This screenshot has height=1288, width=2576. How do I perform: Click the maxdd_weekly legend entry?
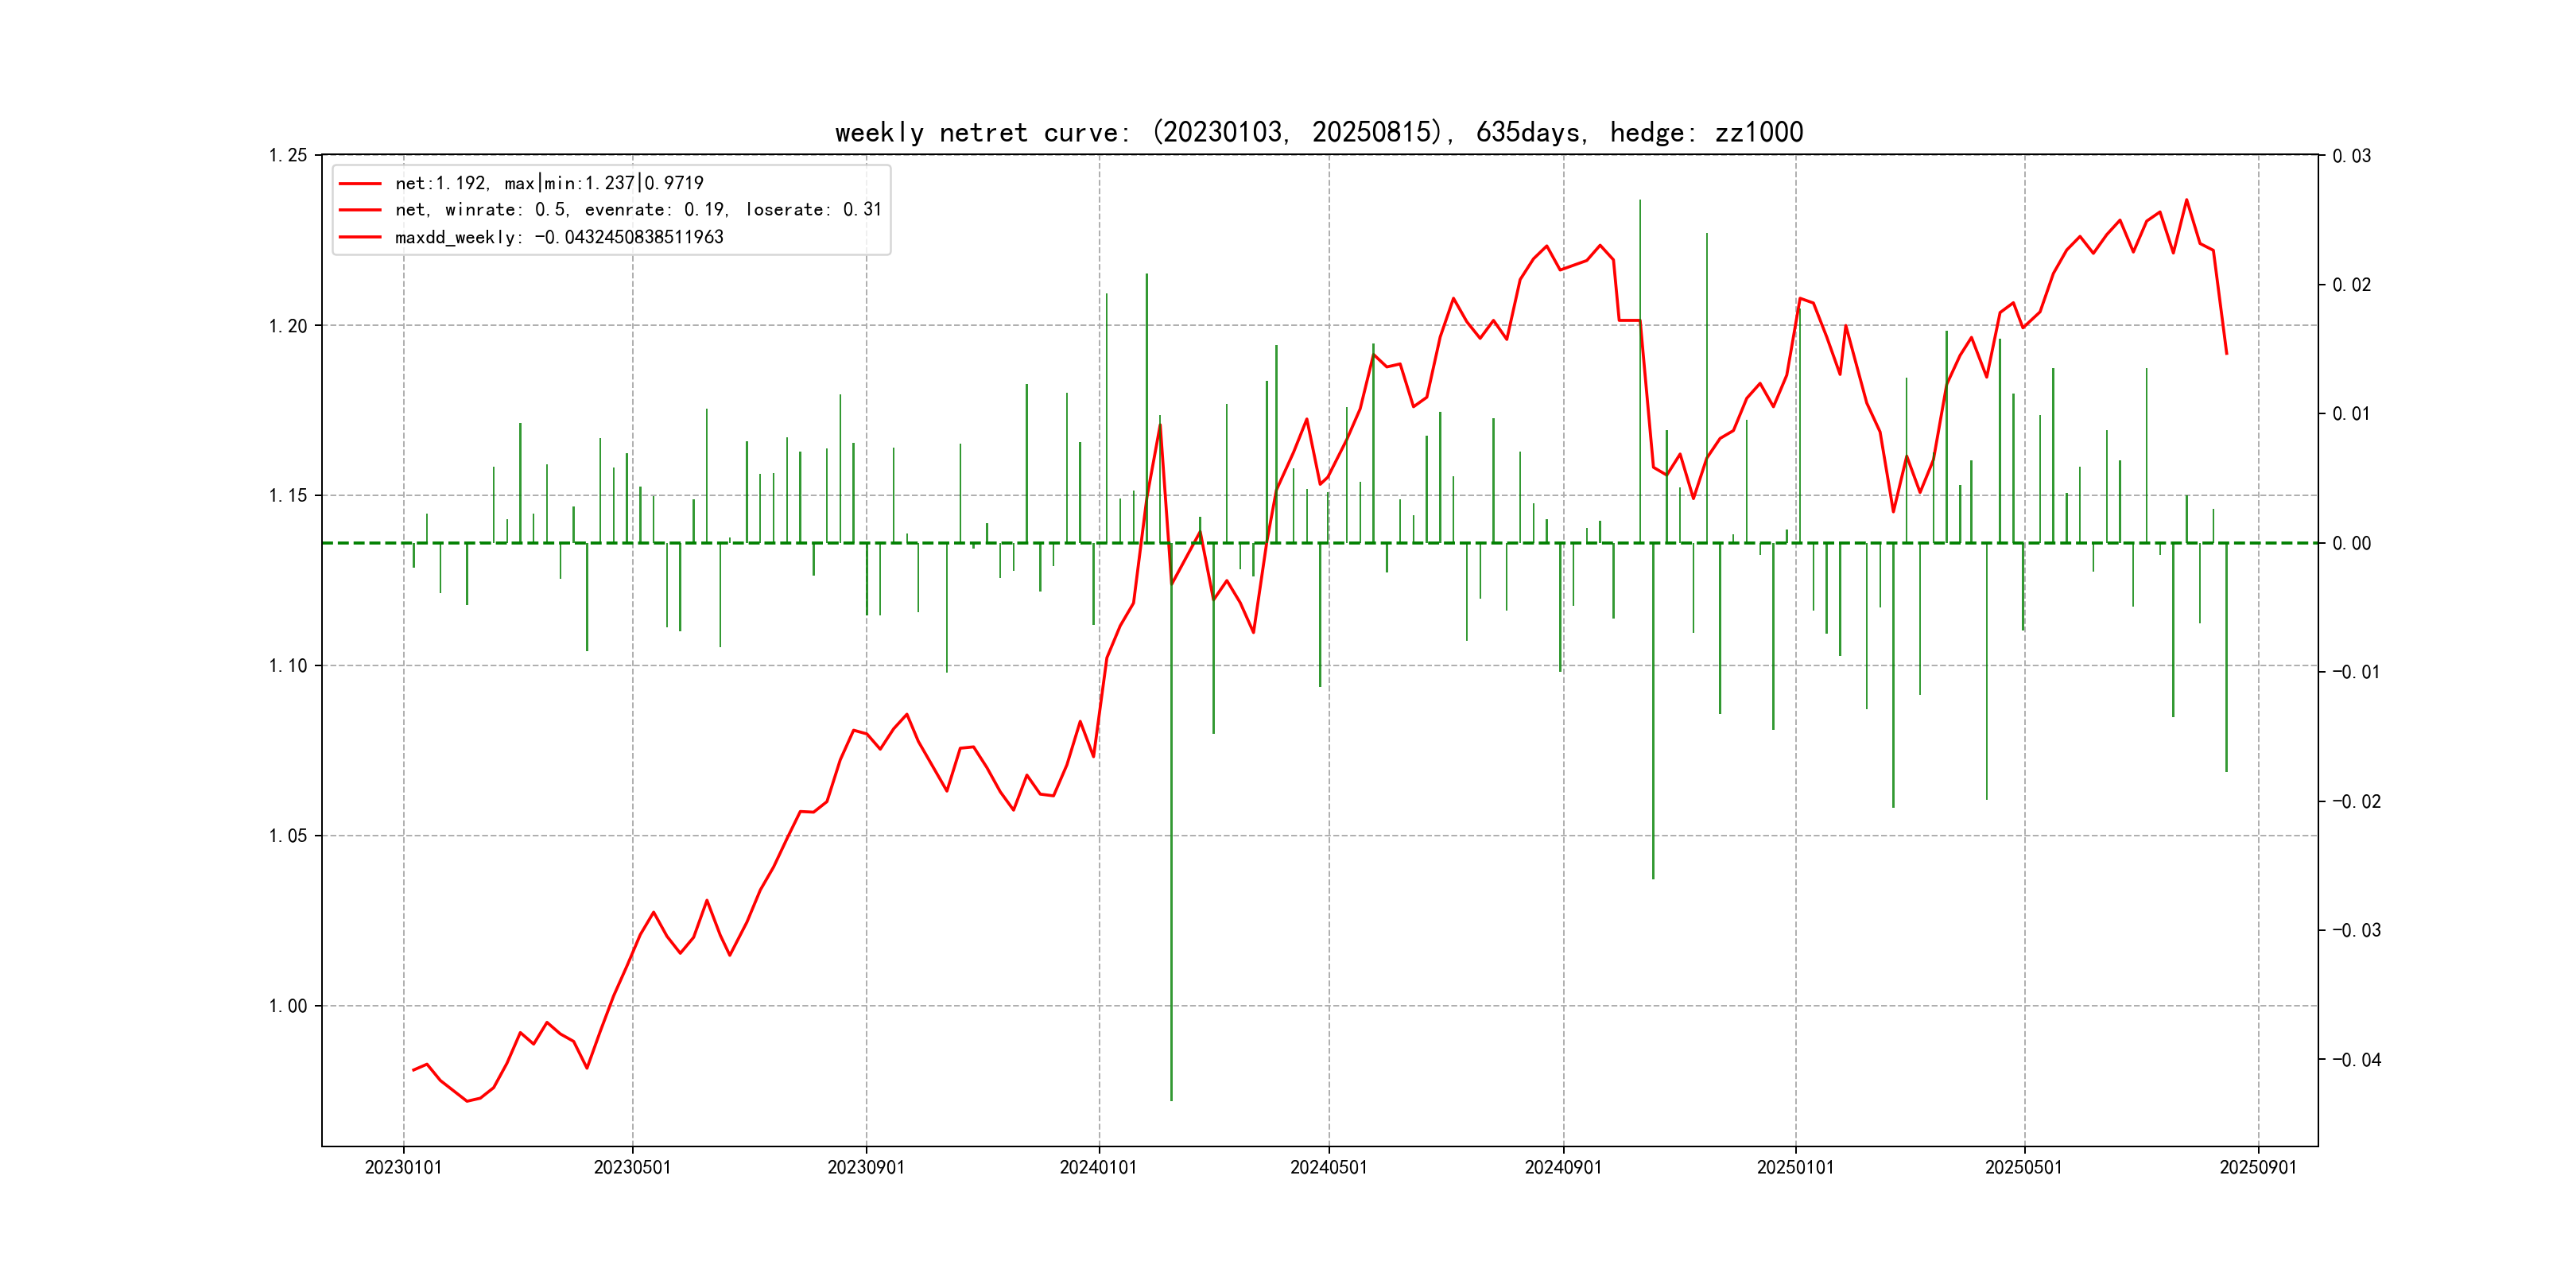pos(559,237)
